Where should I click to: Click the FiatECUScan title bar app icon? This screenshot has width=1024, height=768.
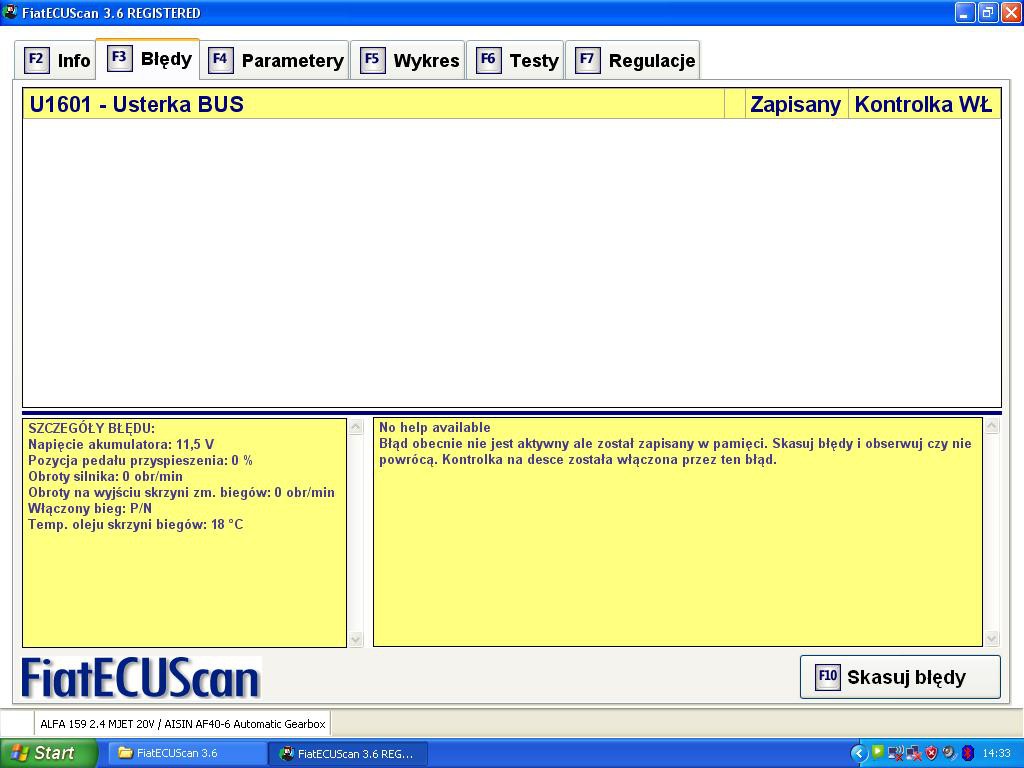[x=10, y=12]
